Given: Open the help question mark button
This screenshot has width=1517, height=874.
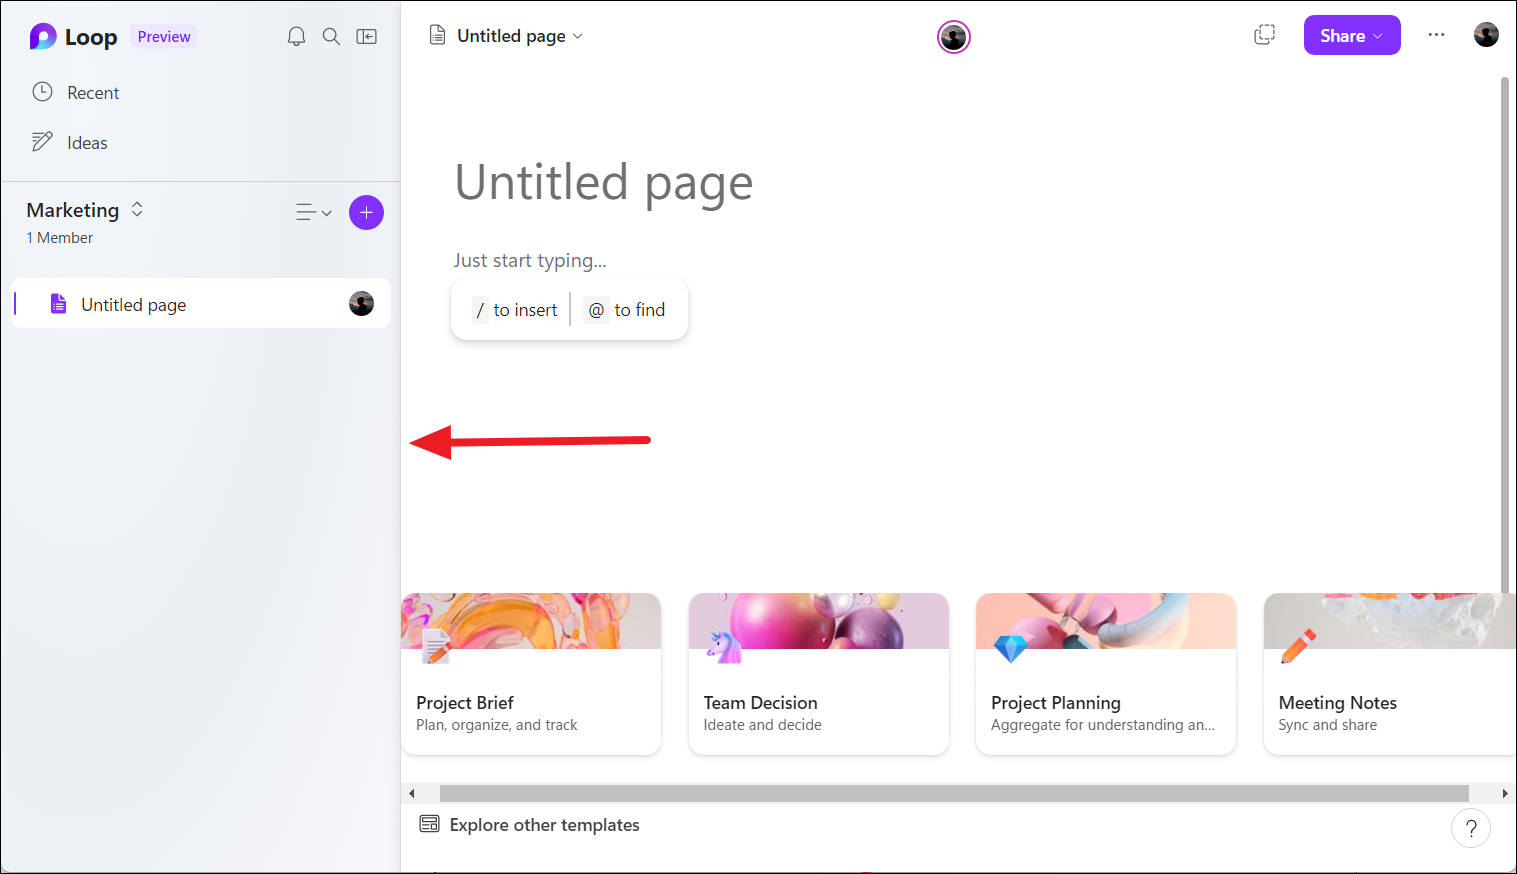Looking at the screenshot, I should click(1471, 828).
